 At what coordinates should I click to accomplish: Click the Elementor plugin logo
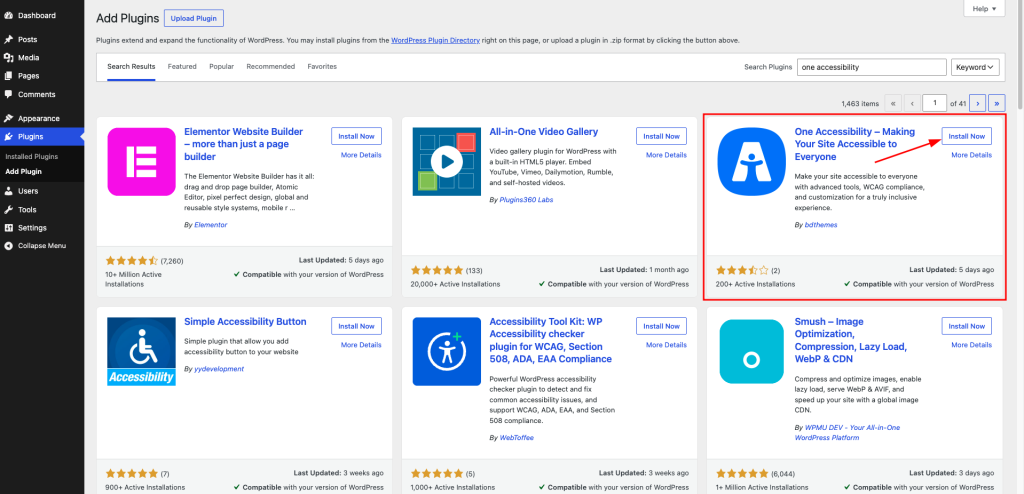click(142, 161)
